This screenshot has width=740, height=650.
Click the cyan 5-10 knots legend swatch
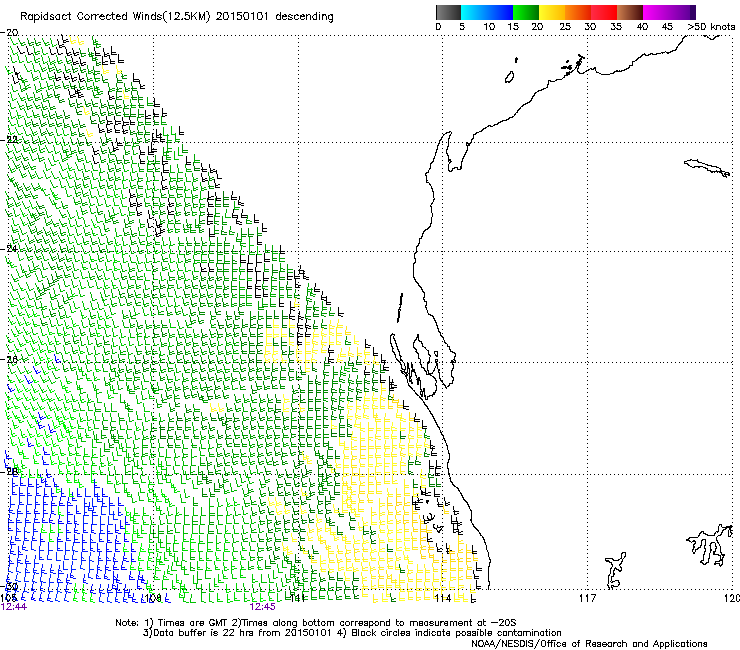click(x=474, y=12)
